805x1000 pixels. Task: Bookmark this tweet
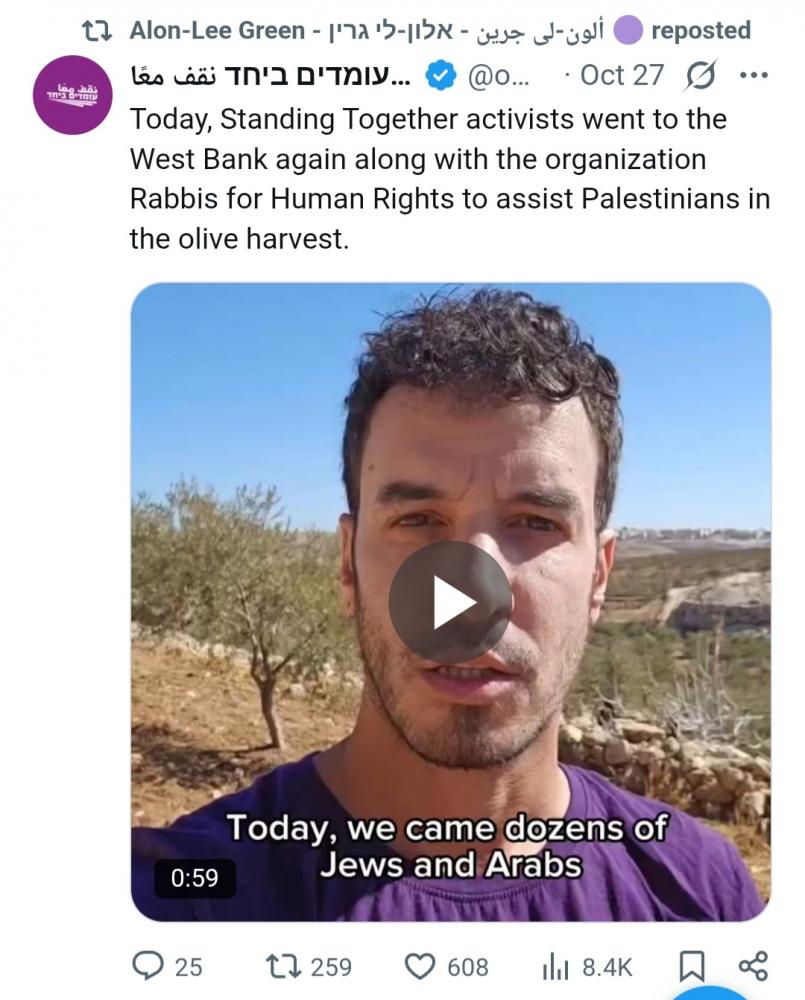point(692,966)
